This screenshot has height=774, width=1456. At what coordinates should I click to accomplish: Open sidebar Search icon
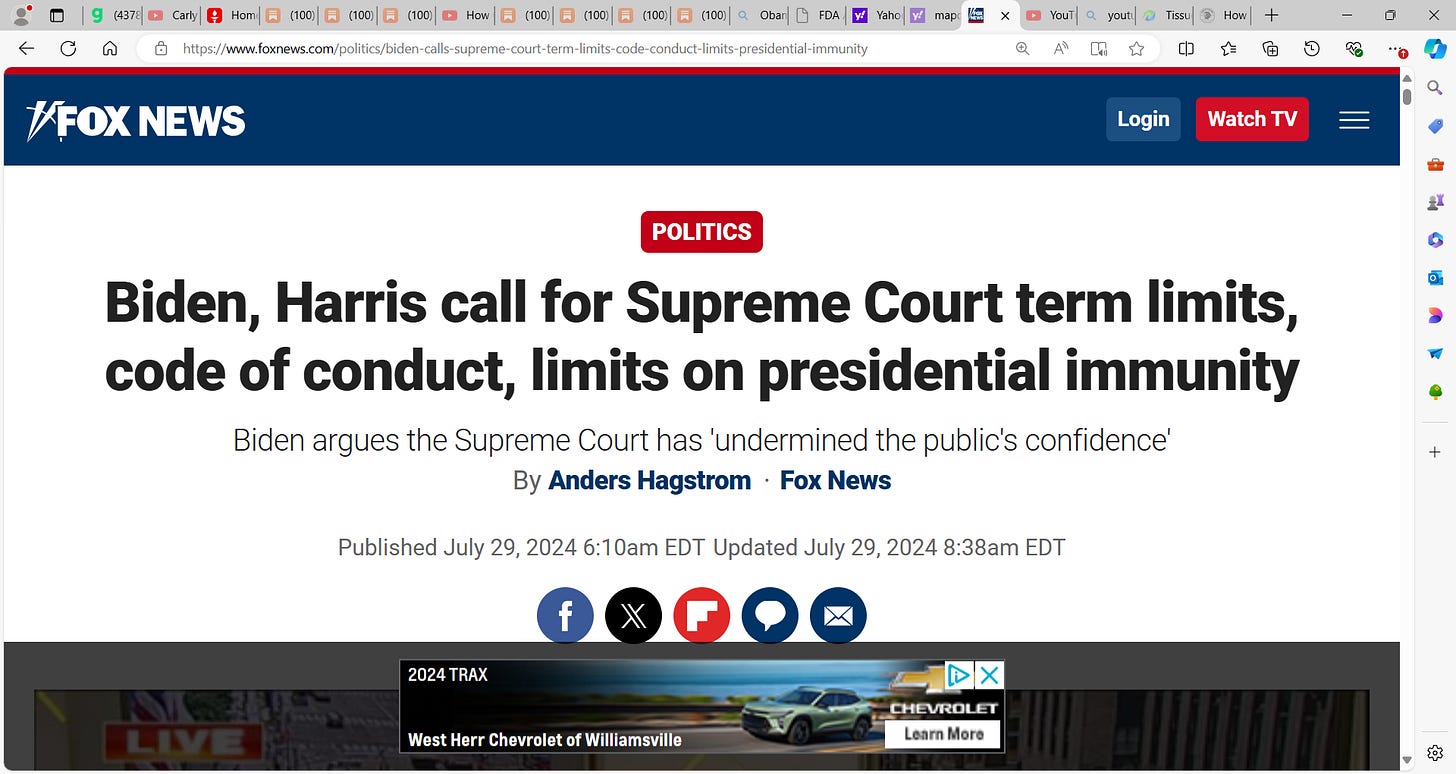click(x=1435, y=89)
